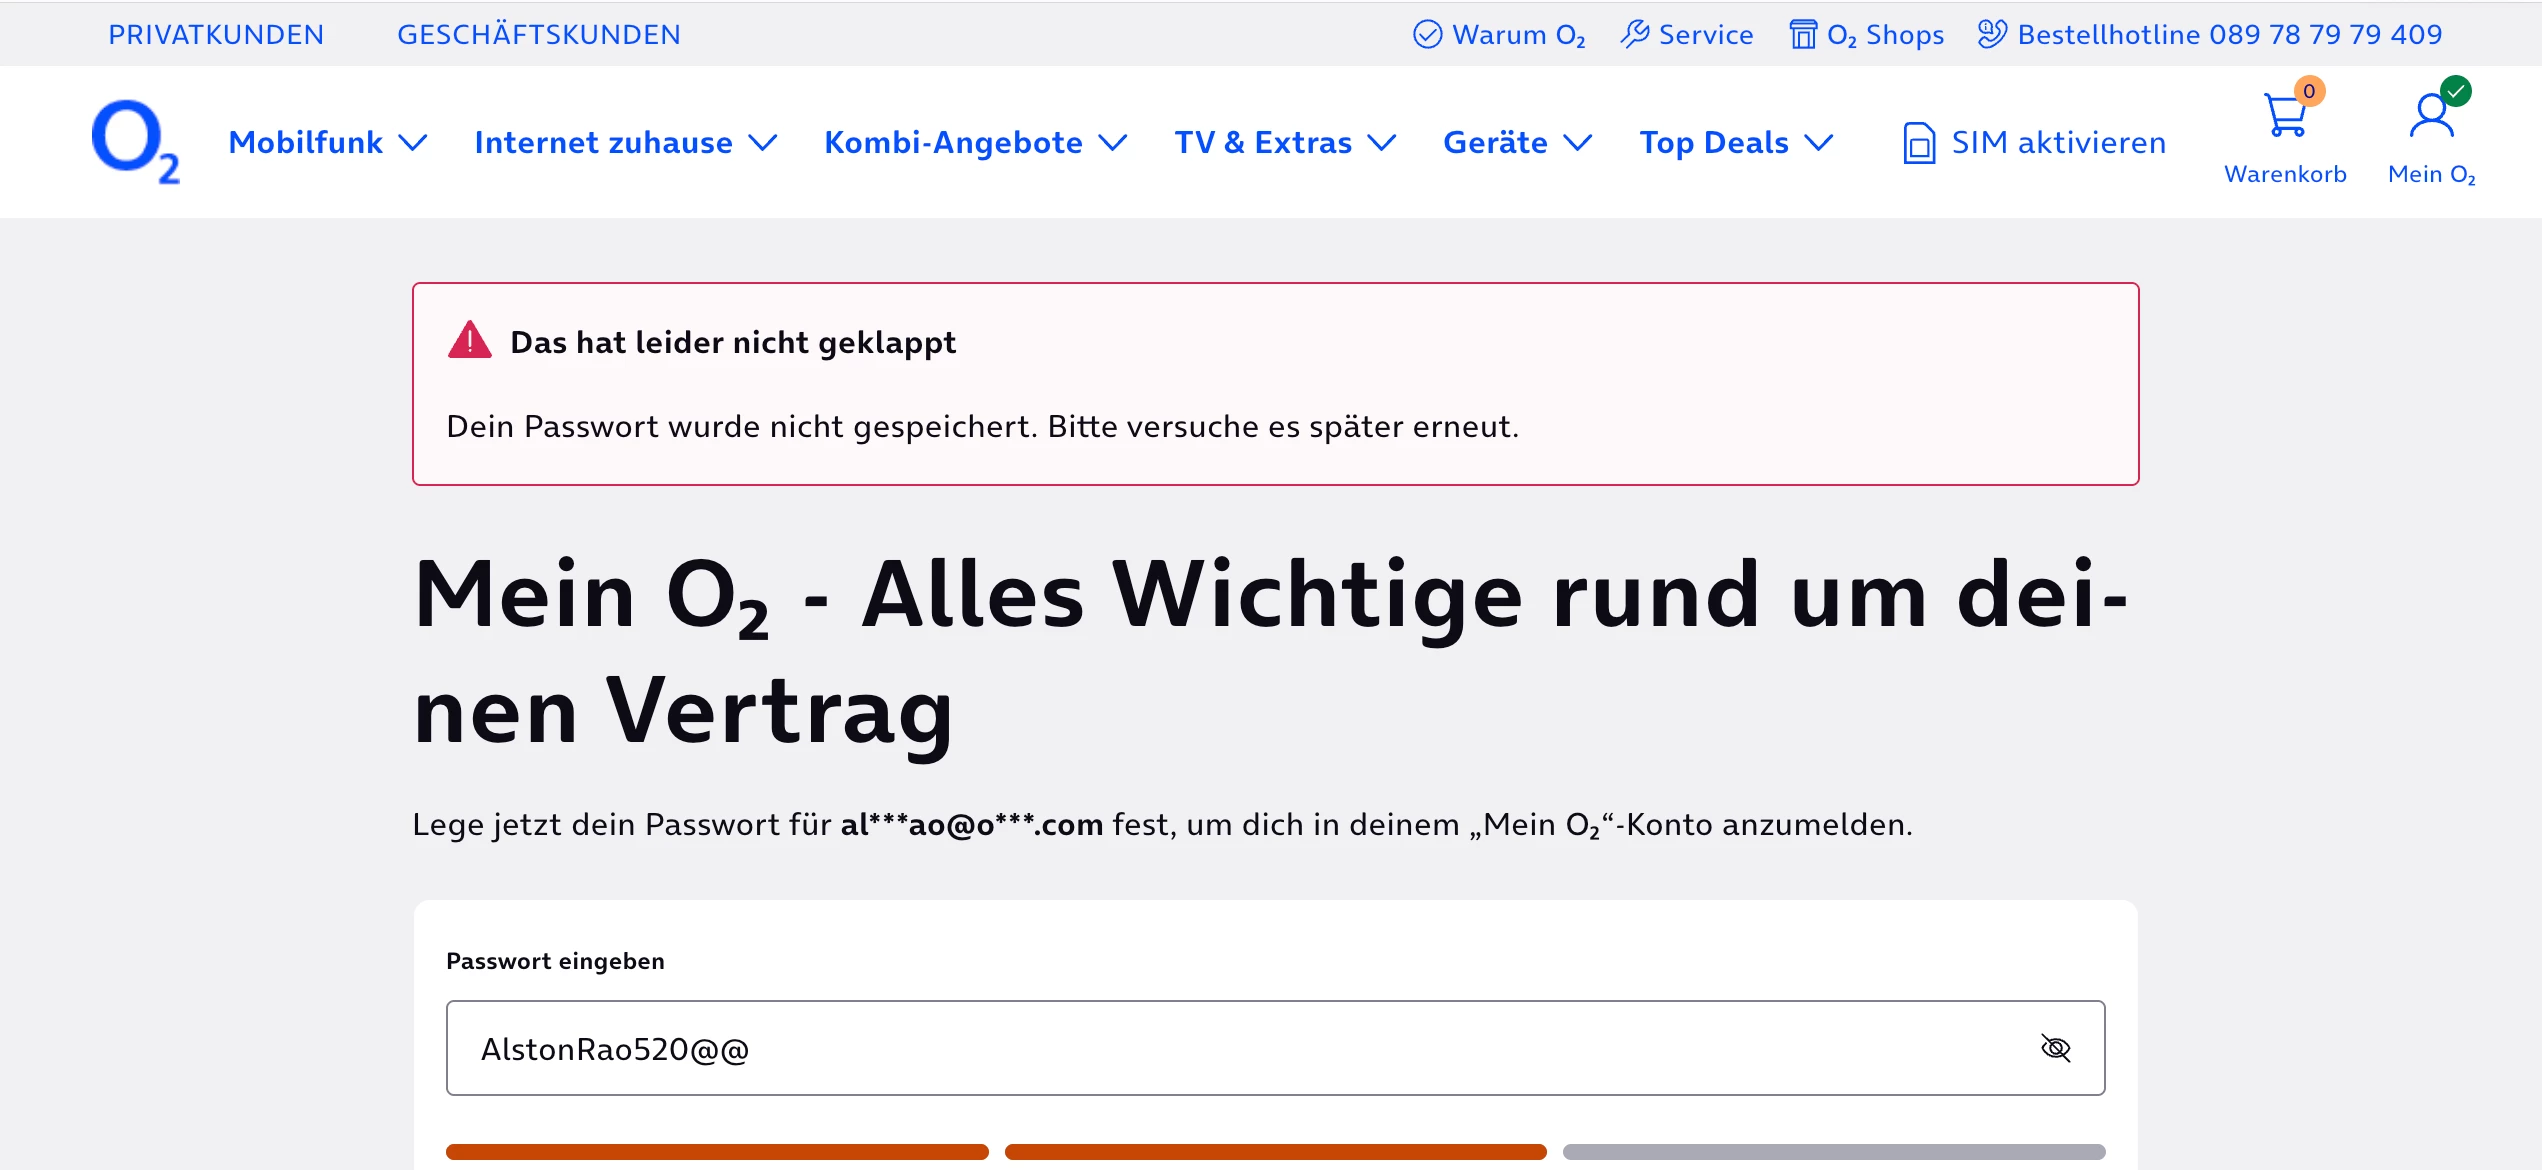
Task: Click the checkmark icon next to Warum O2
Action: coord(1427,34)
